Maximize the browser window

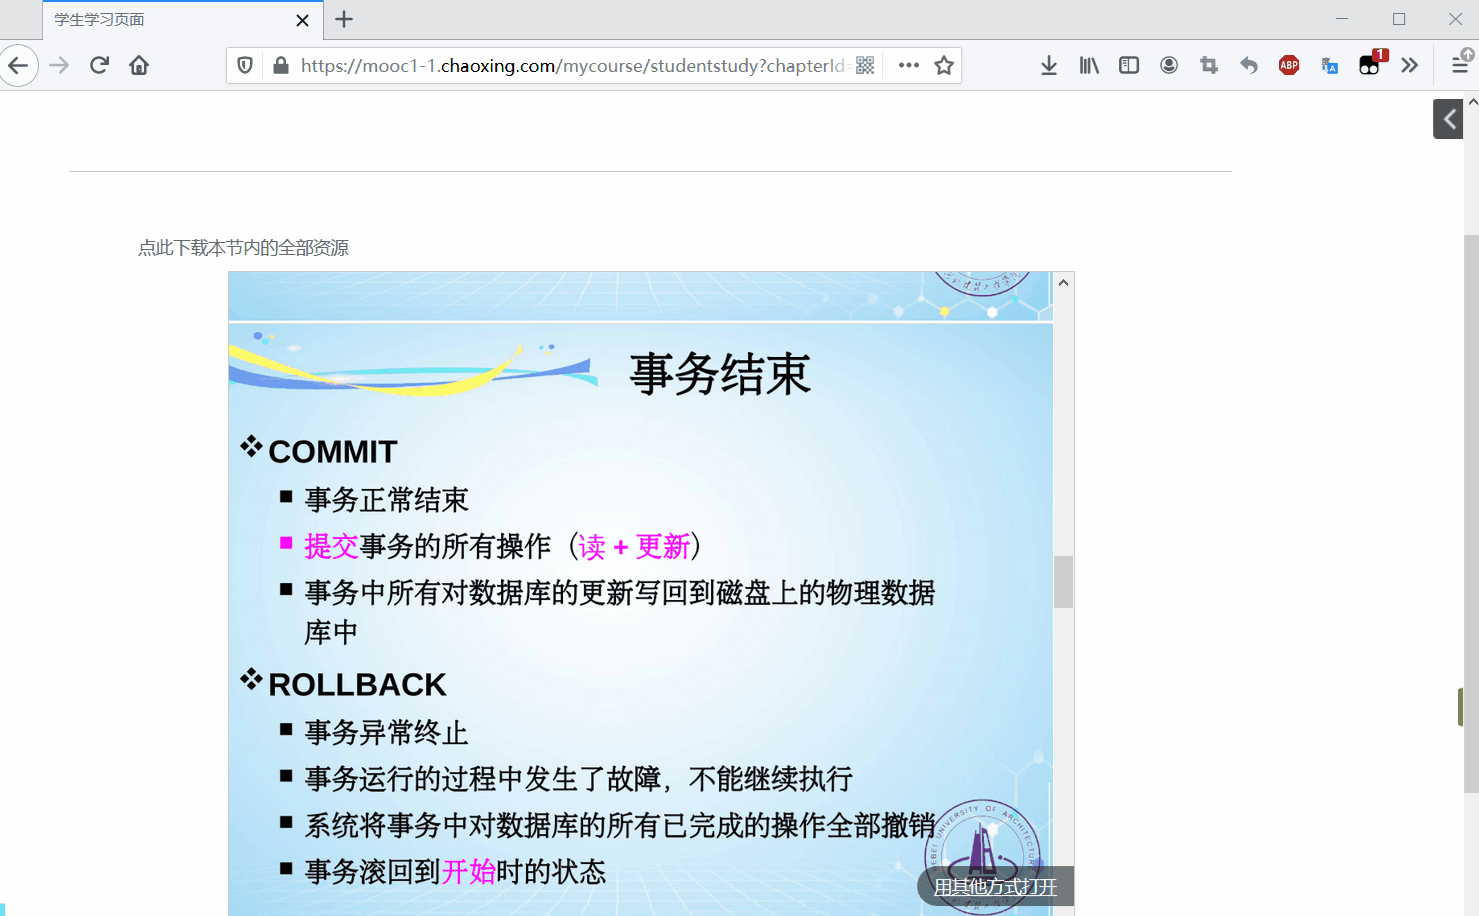coord(1399,19)
